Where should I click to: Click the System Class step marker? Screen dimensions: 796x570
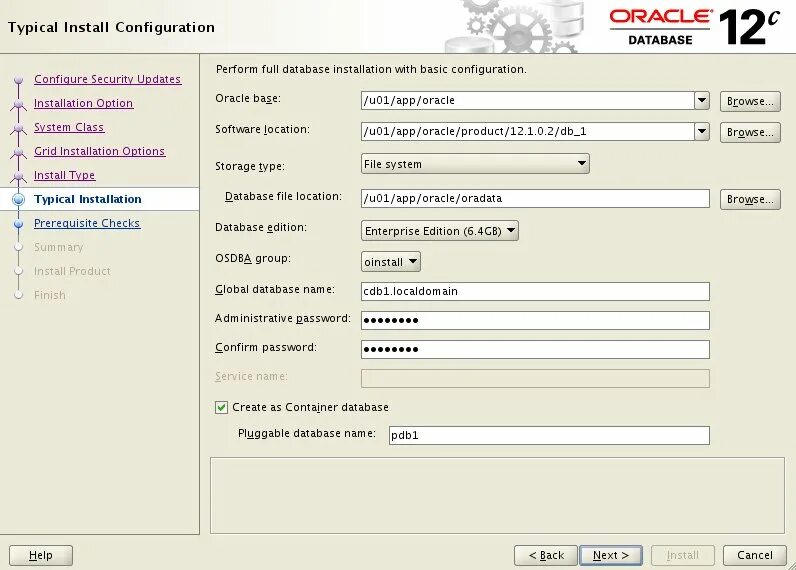pos(19,127)
